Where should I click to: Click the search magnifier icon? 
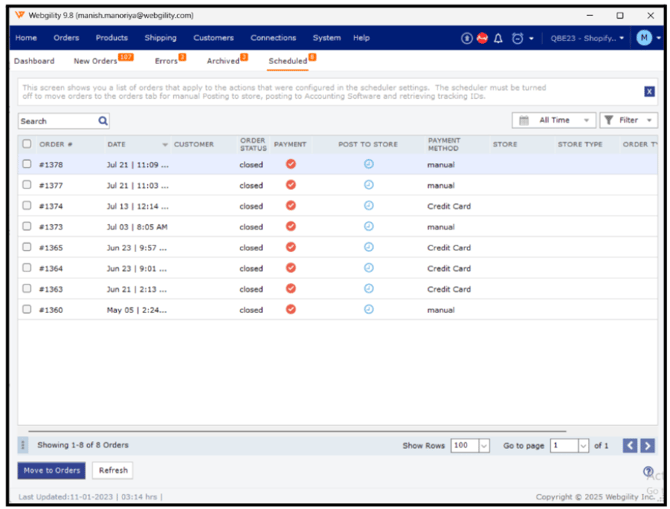pyautogui.click(x=103, y=121)
